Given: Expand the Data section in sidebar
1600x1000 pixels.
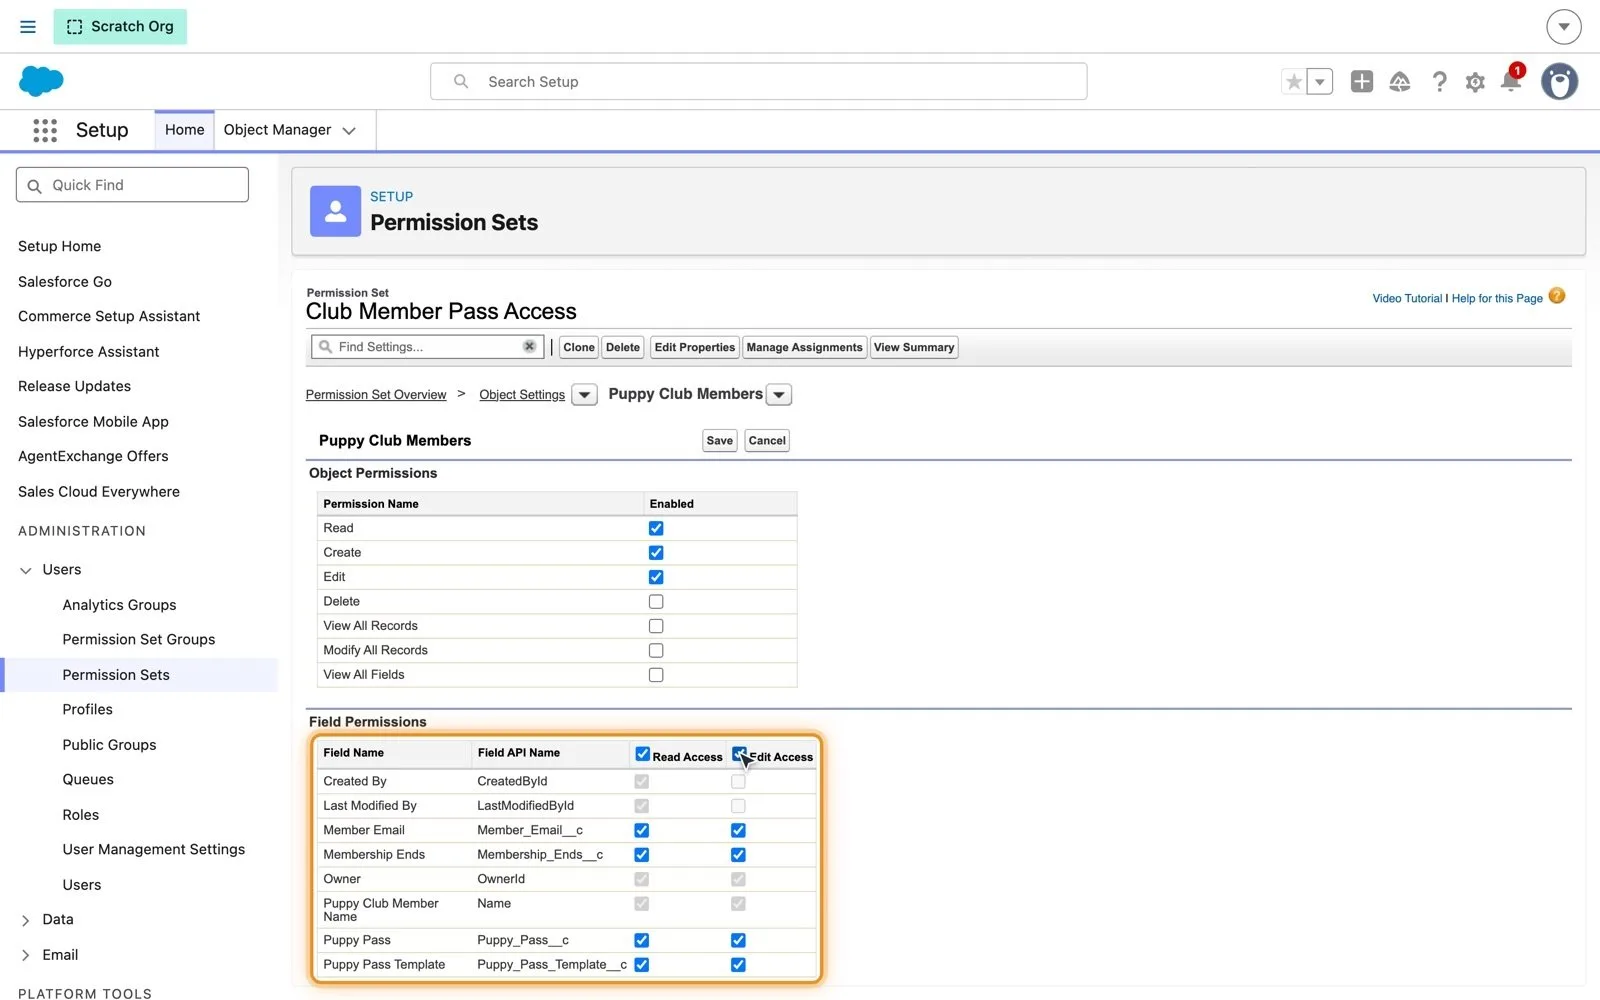Looking at the screenshot, I should (x=26, y=920).
